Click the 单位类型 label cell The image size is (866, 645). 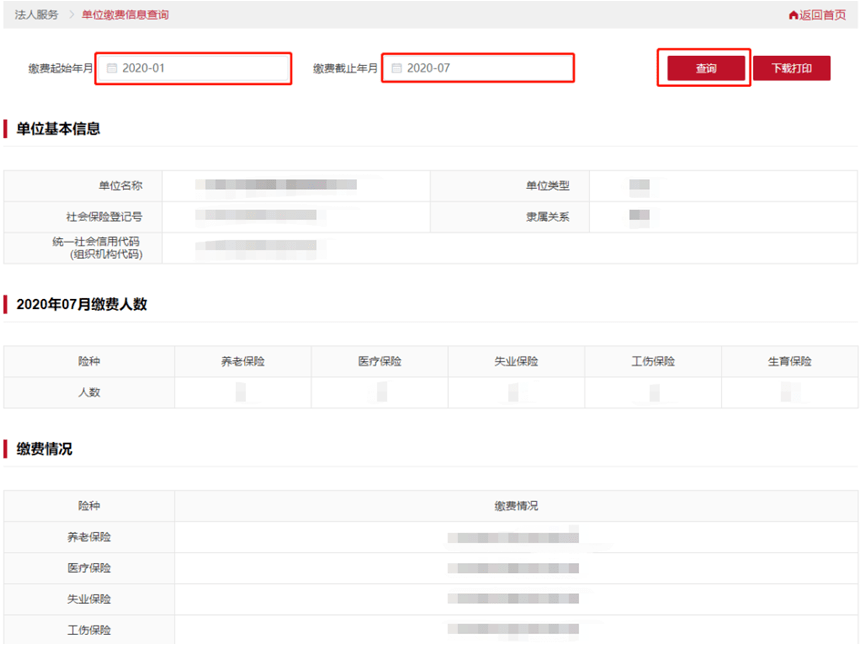[547, 186]
